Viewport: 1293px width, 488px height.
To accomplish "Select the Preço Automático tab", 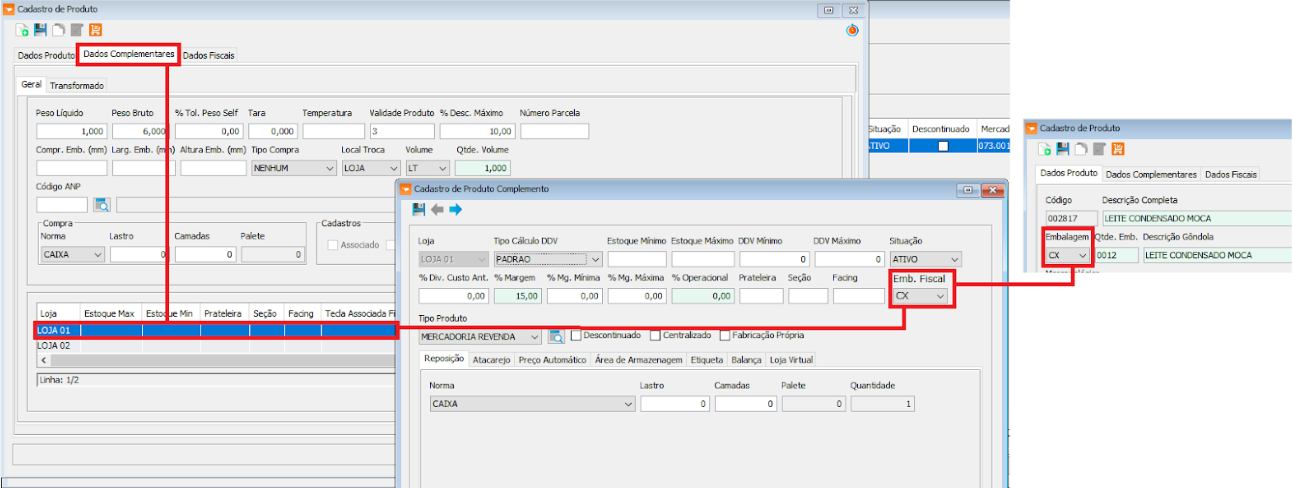I will coord(552,359).
